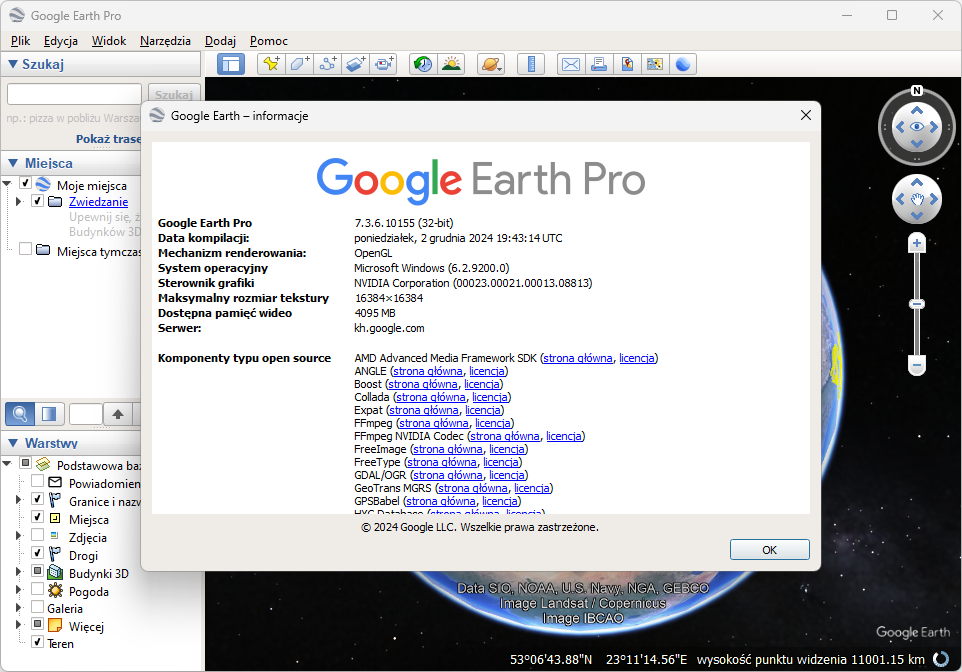Screen dimensions: 962x672
Task: Expand the Zwiedzanie folder
Action: 18,201
